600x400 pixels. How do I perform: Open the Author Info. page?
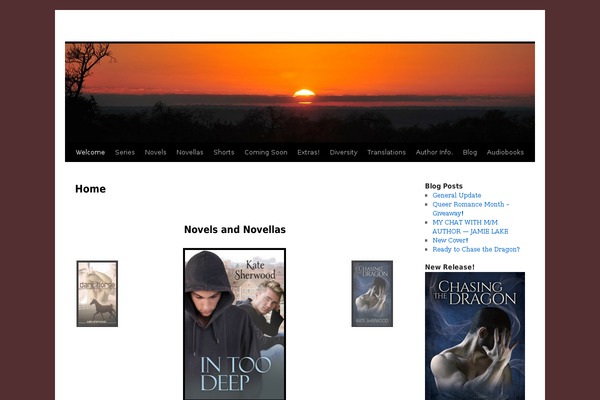pos(434,152)
